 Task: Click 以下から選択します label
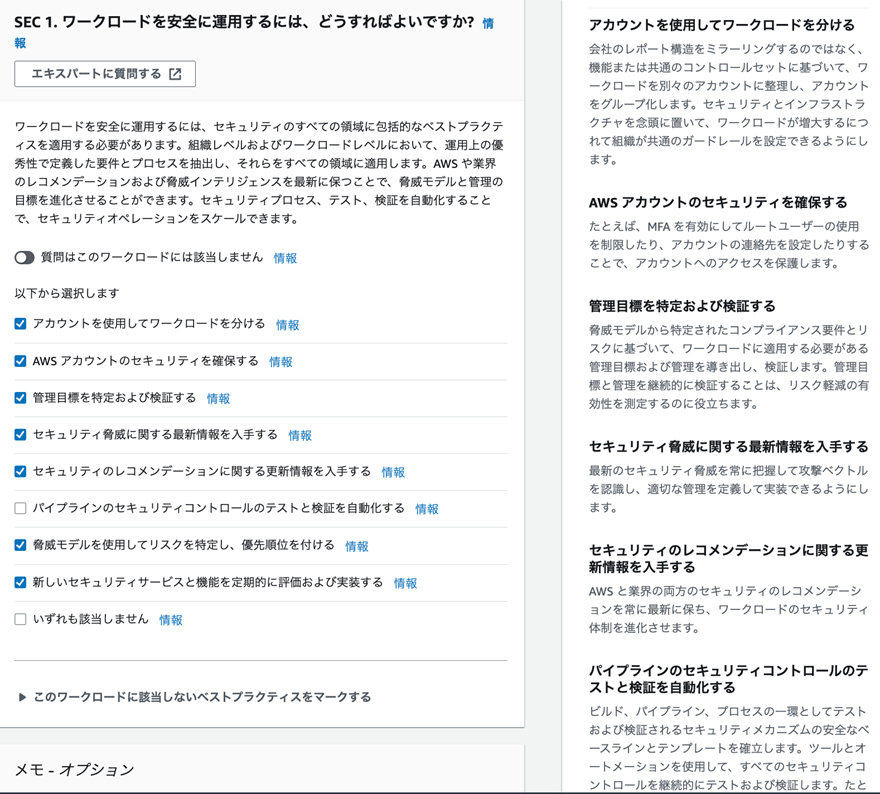click(67, 293)
